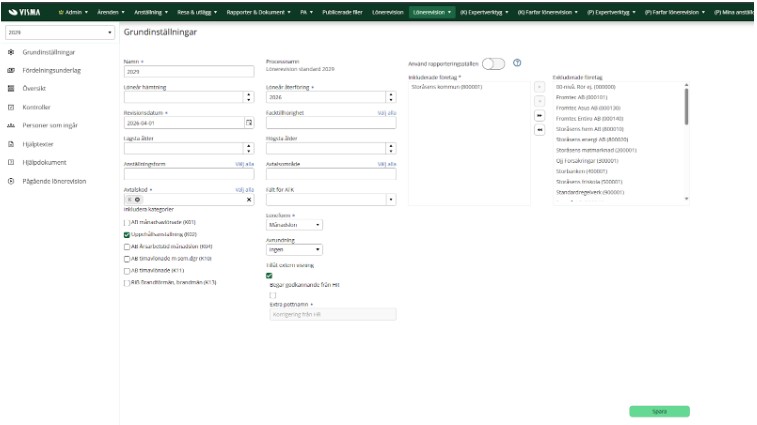Open the Avrundning dropdown
757x425 pixels.
[294, 251]
